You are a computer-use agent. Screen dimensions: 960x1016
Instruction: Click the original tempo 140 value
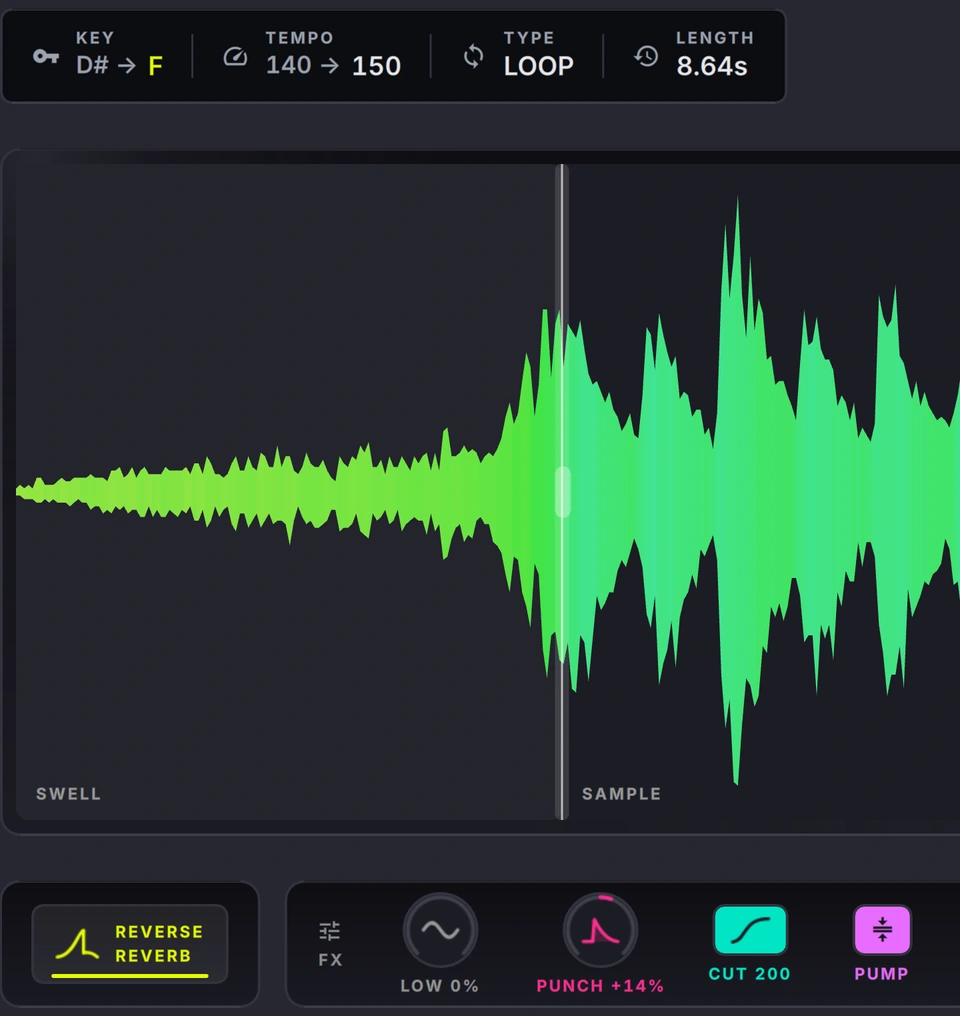tap(289, 65)
